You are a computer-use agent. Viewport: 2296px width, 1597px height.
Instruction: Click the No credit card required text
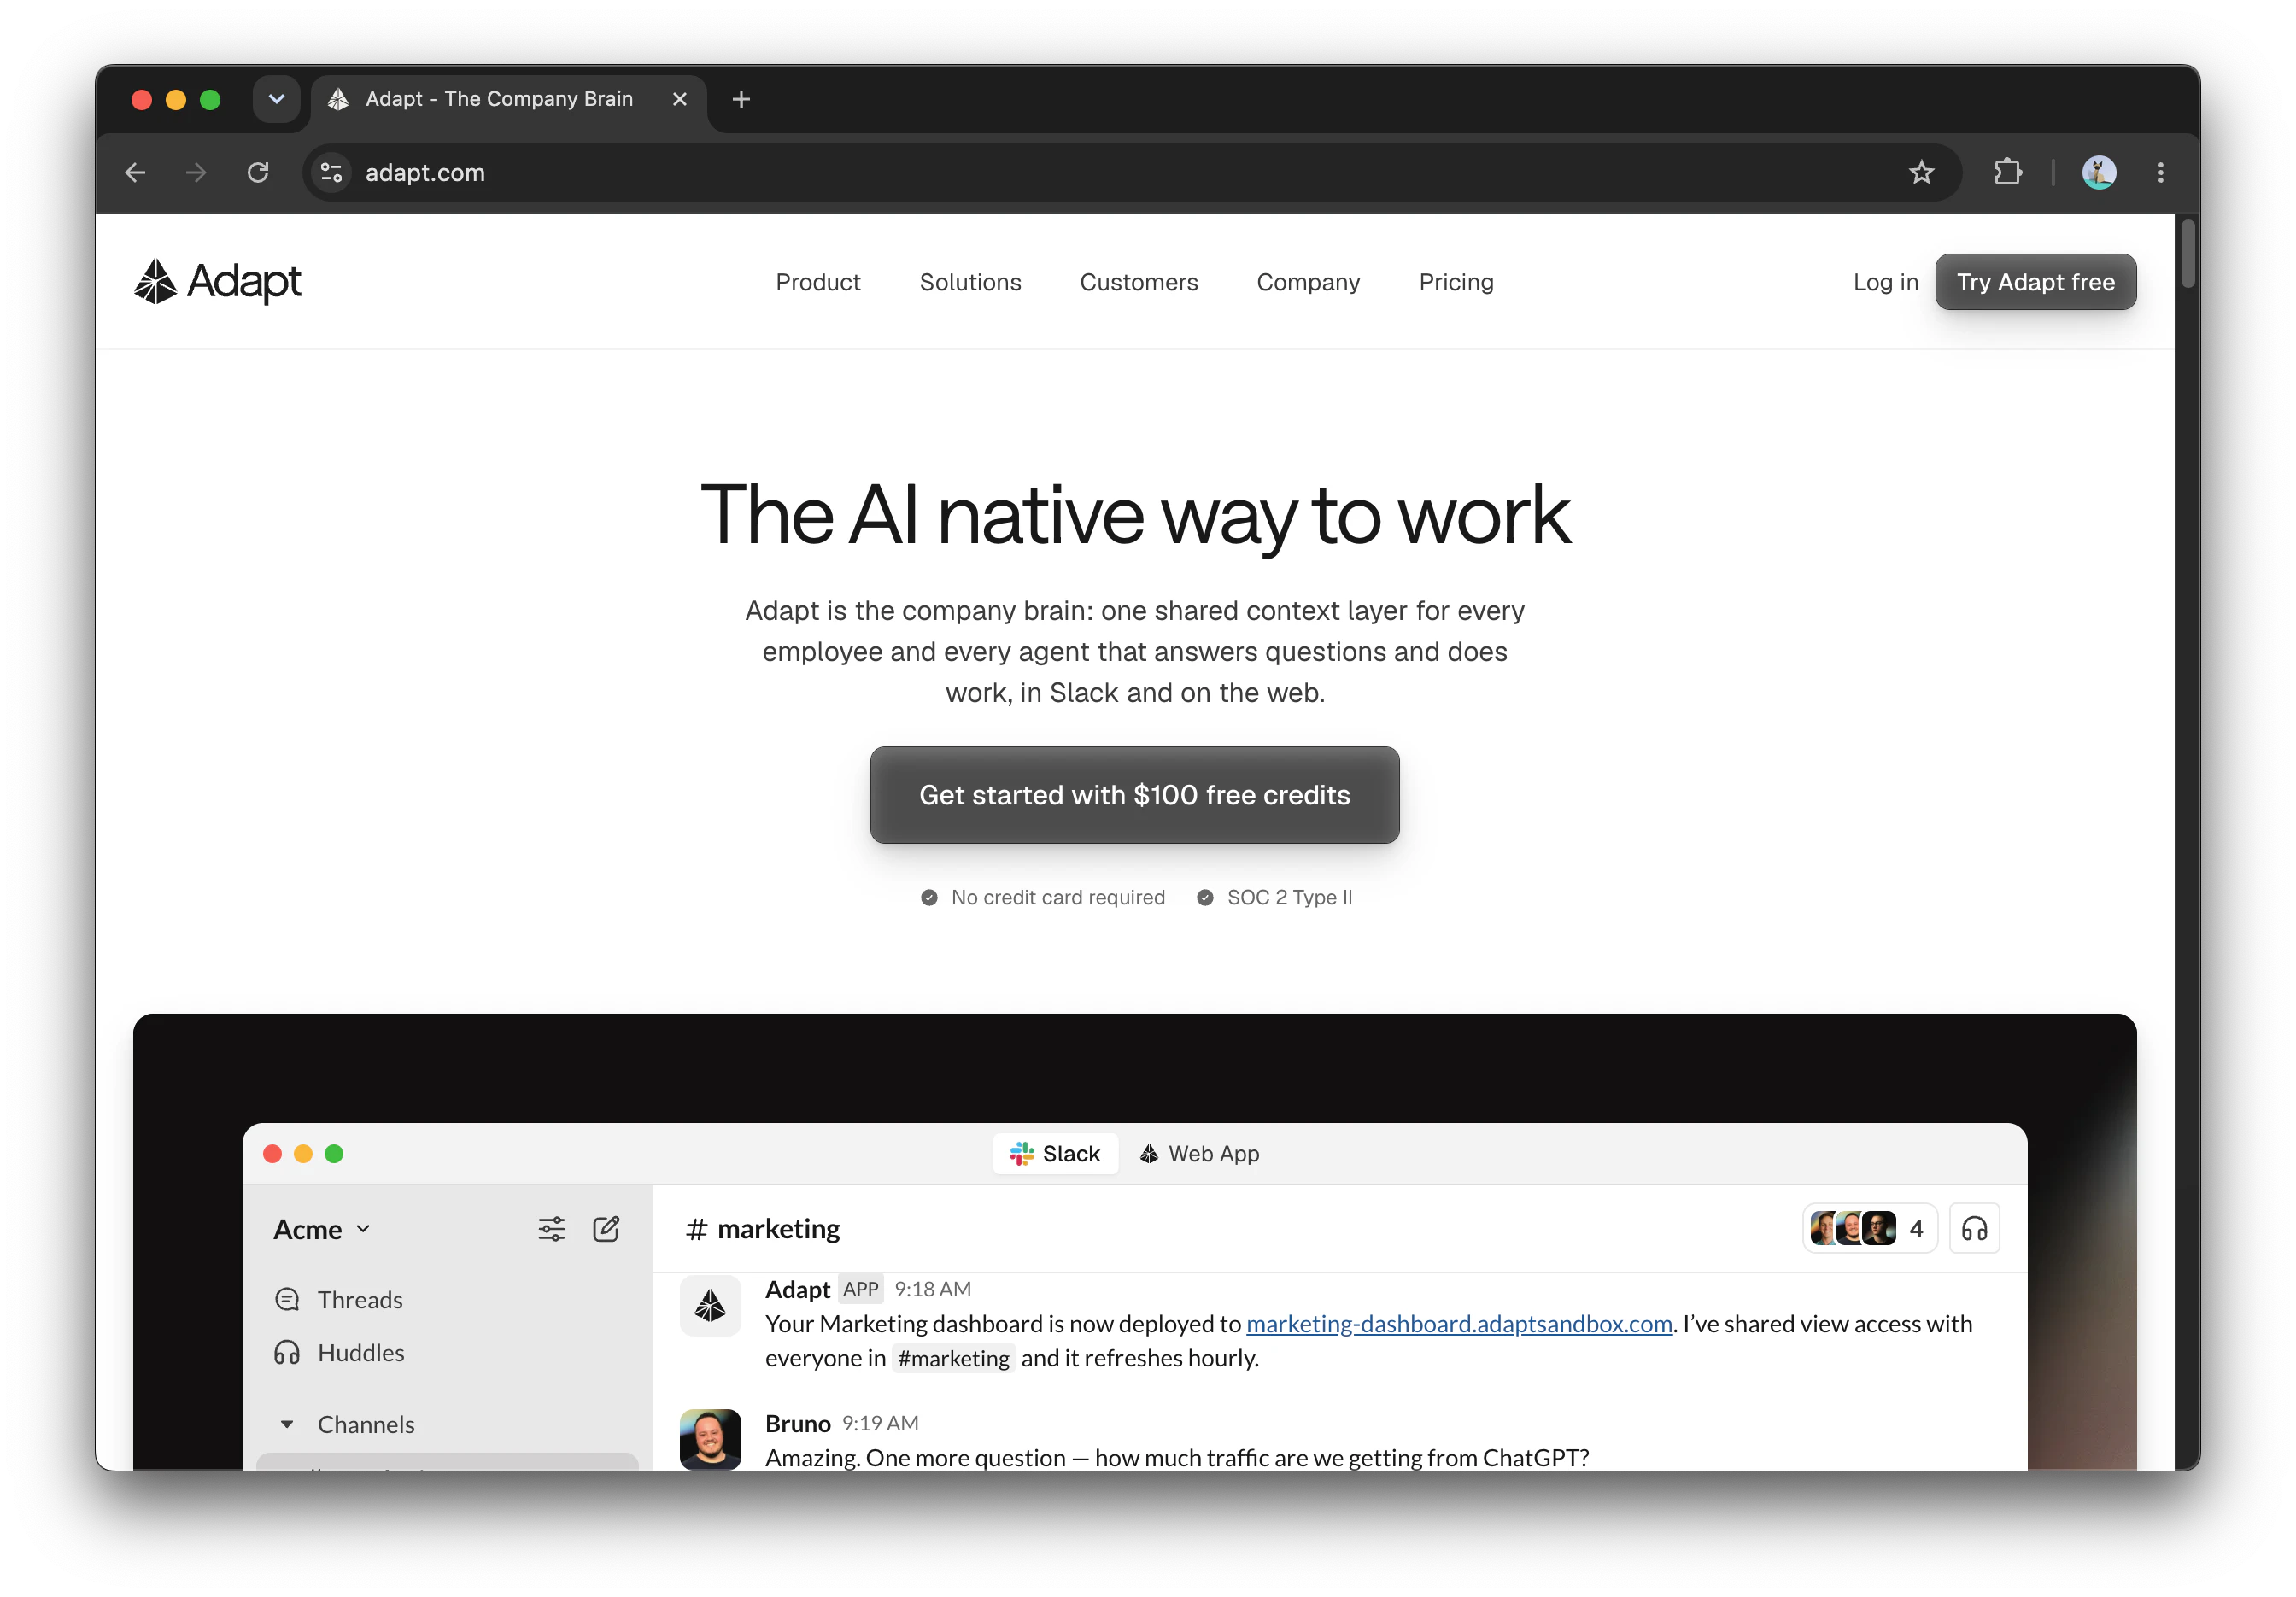(x=1058, y=898)
